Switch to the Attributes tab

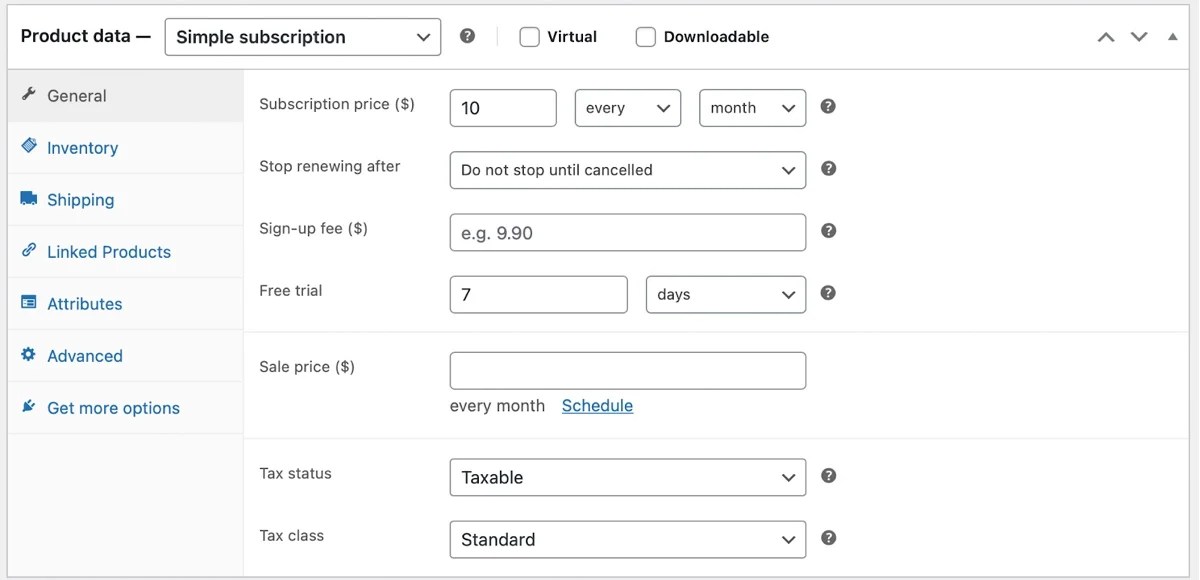click(84, 303)
